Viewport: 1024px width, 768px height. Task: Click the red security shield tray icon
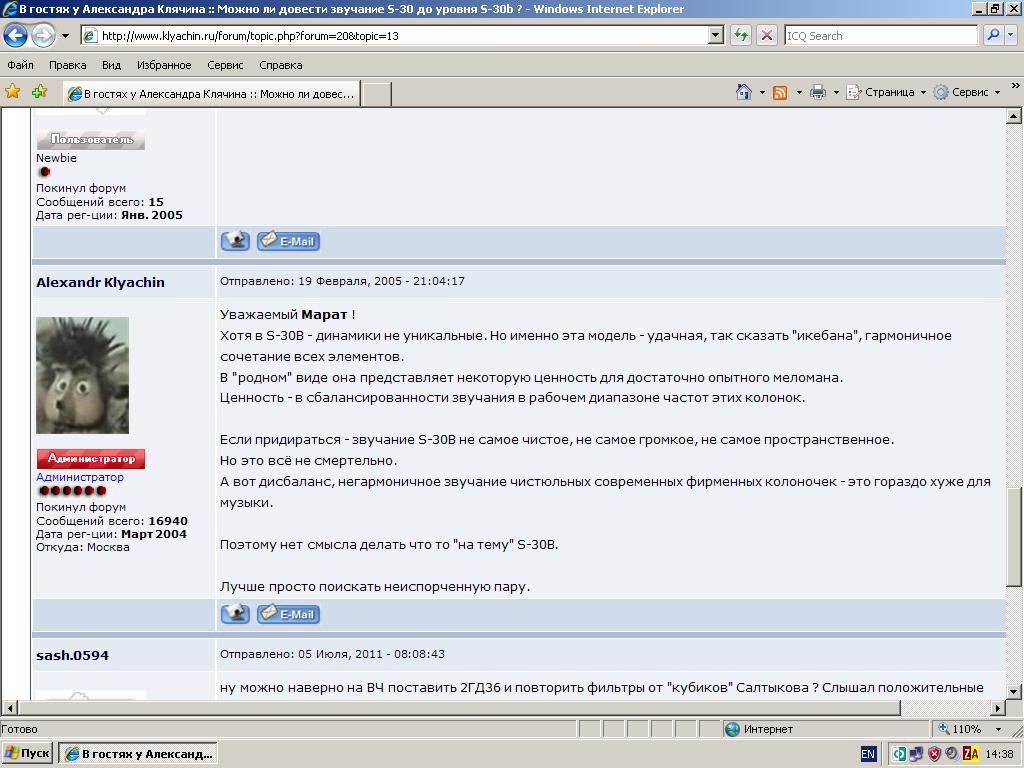pyautogui.click(x=935, y=753)
